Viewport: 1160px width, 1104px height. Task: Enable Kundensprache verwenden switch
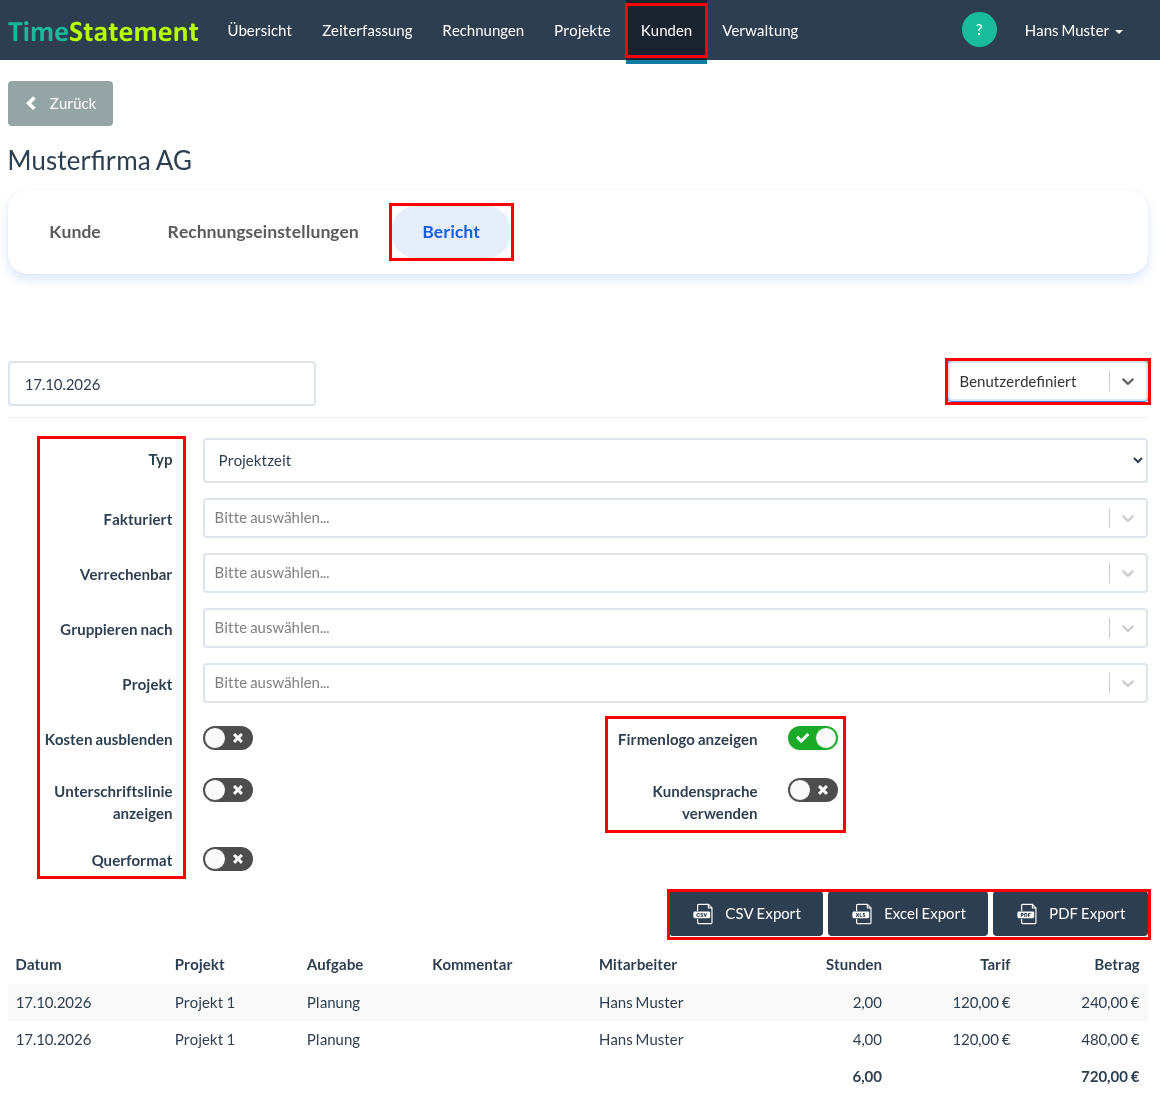pyautogui.click(x=812, y=790)
